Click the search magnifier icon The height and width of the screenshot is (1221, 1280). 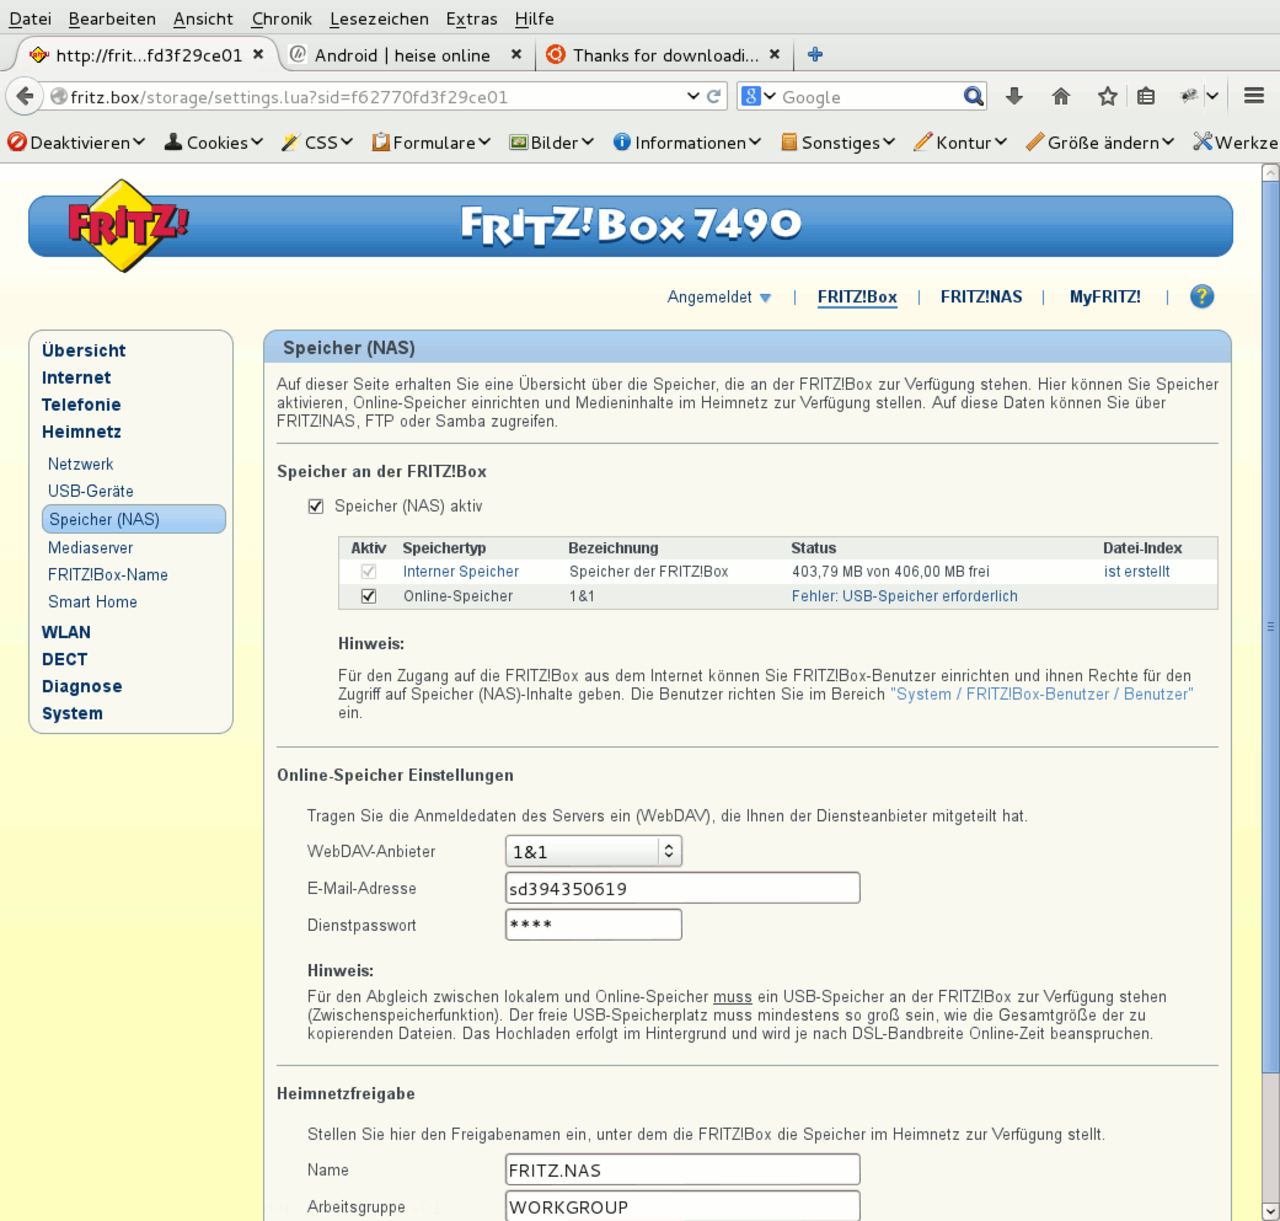point(973,96)
